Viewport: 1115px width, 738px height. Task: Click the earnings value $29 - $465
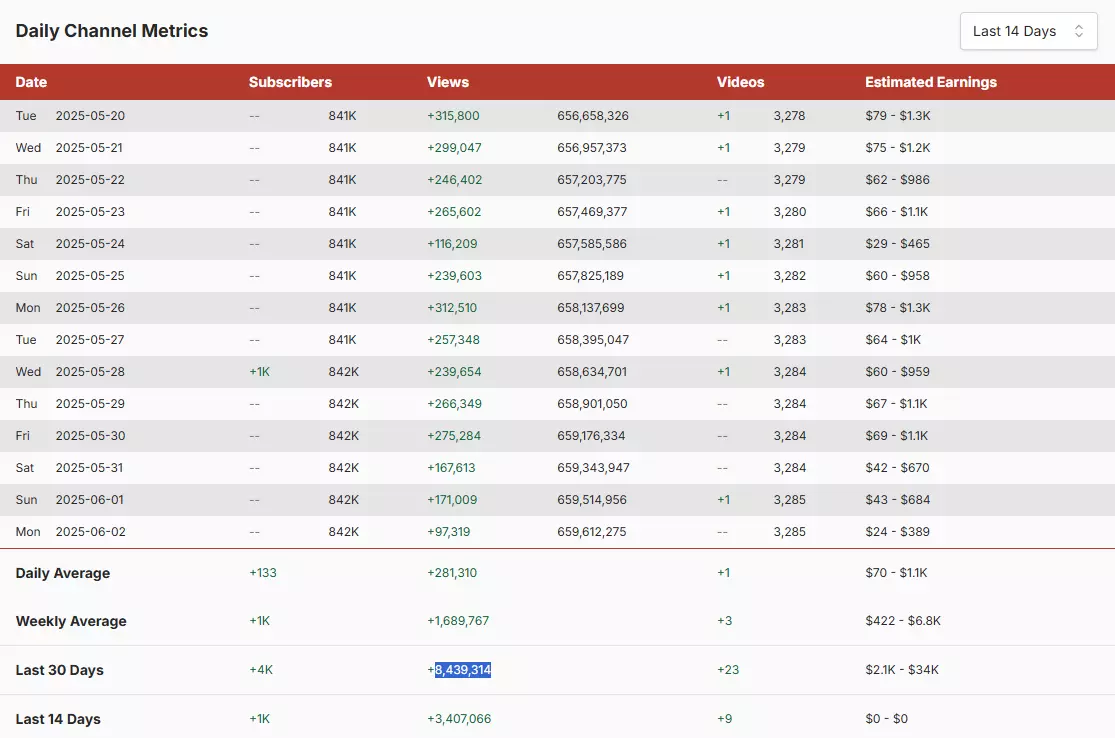(897, 244)
